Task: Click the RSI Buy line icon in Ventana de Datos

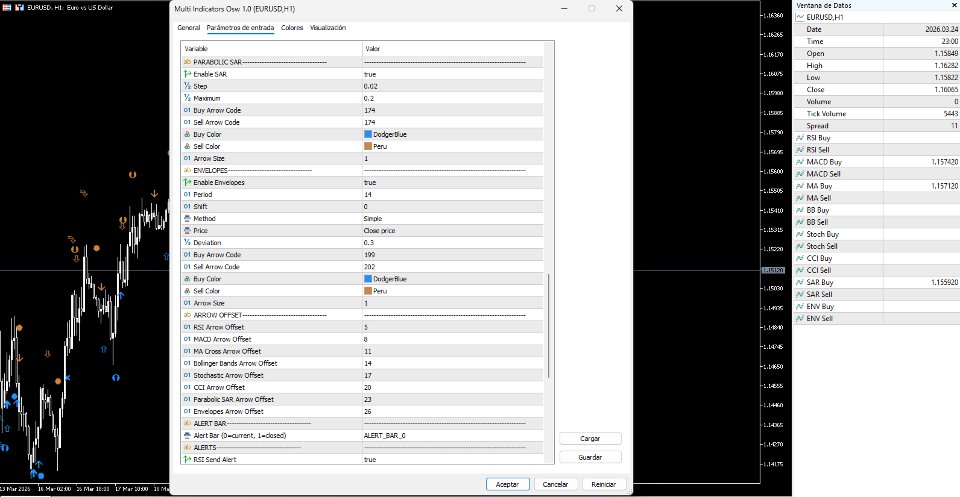Action: click(x=800, y=138)
